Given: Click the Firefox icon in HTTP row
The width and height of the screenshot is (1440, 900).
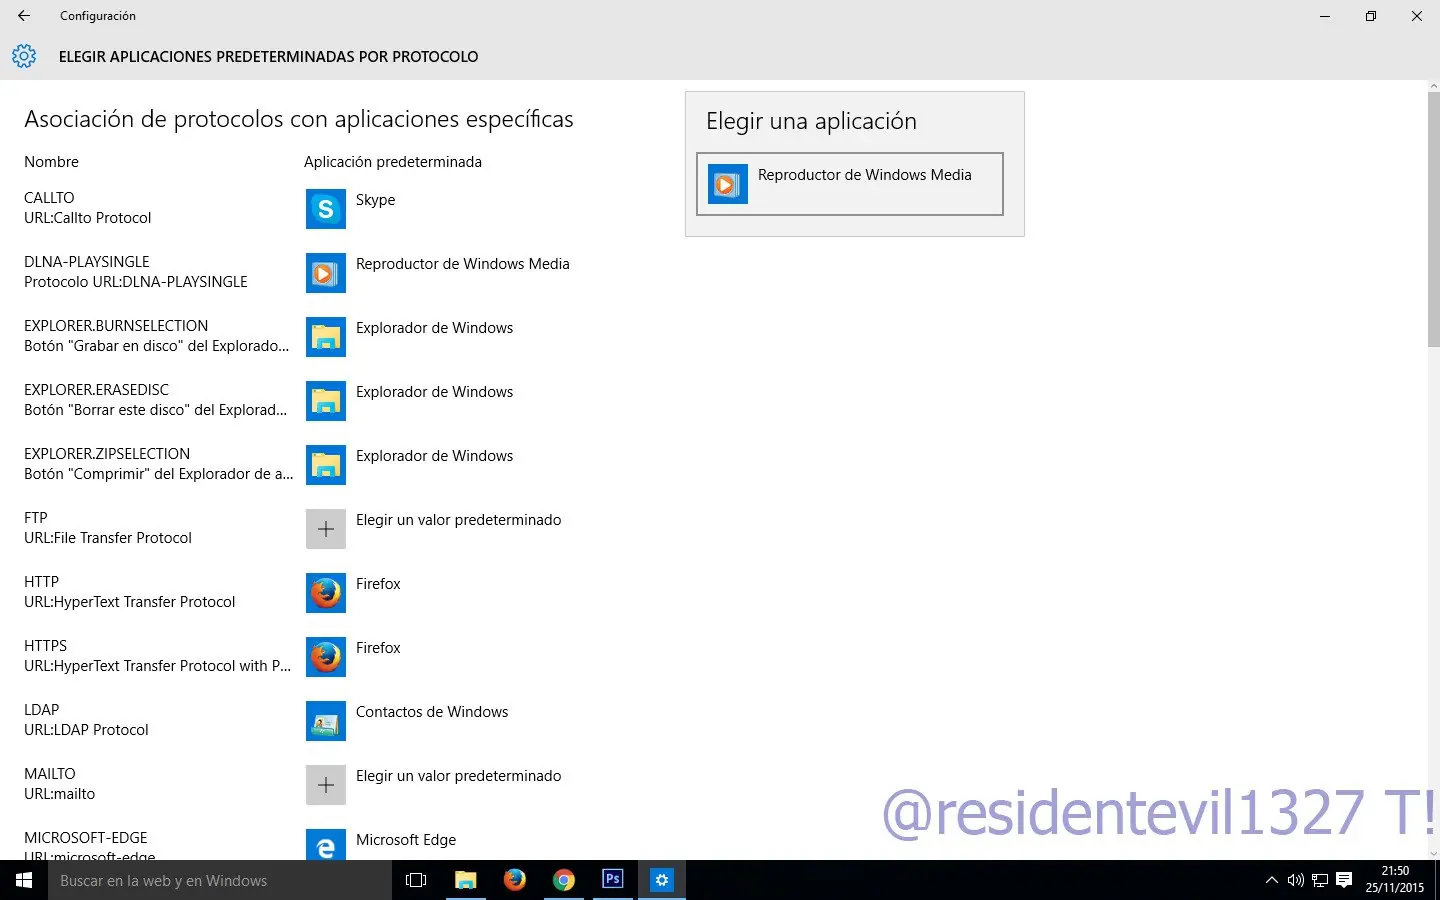Looking at the screenshot, I should point(326,593).
